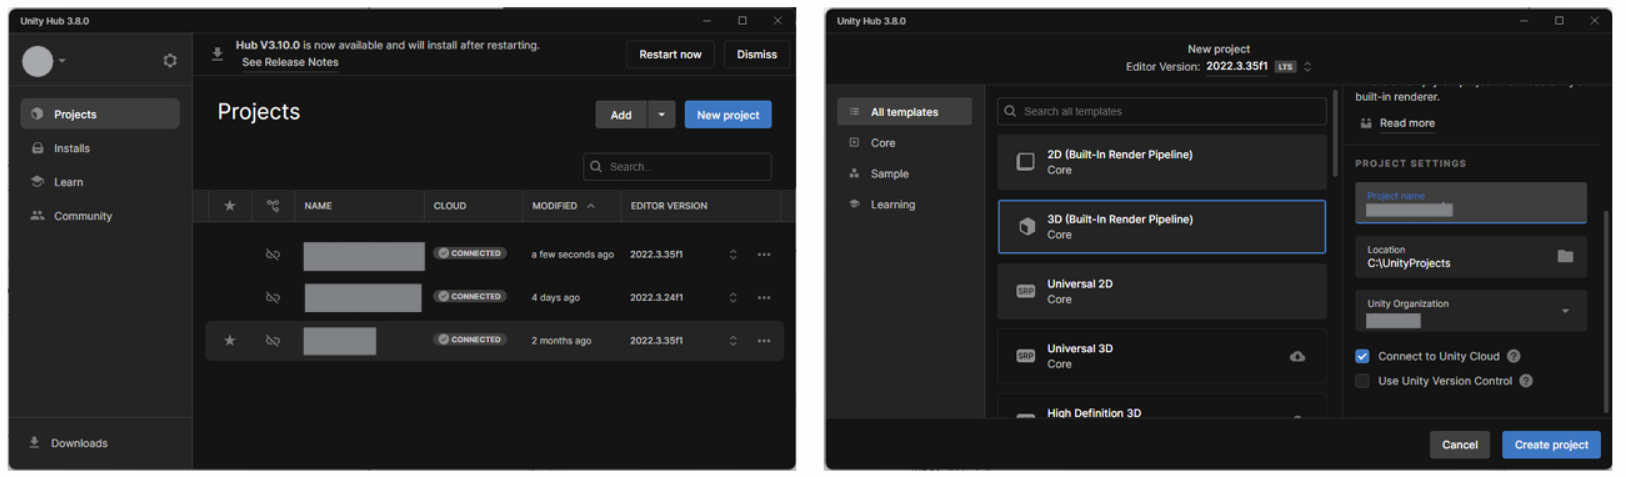
Task: Change editor version for '4 days ago' project
Action: pyautogui.click(x=733, y=298)
